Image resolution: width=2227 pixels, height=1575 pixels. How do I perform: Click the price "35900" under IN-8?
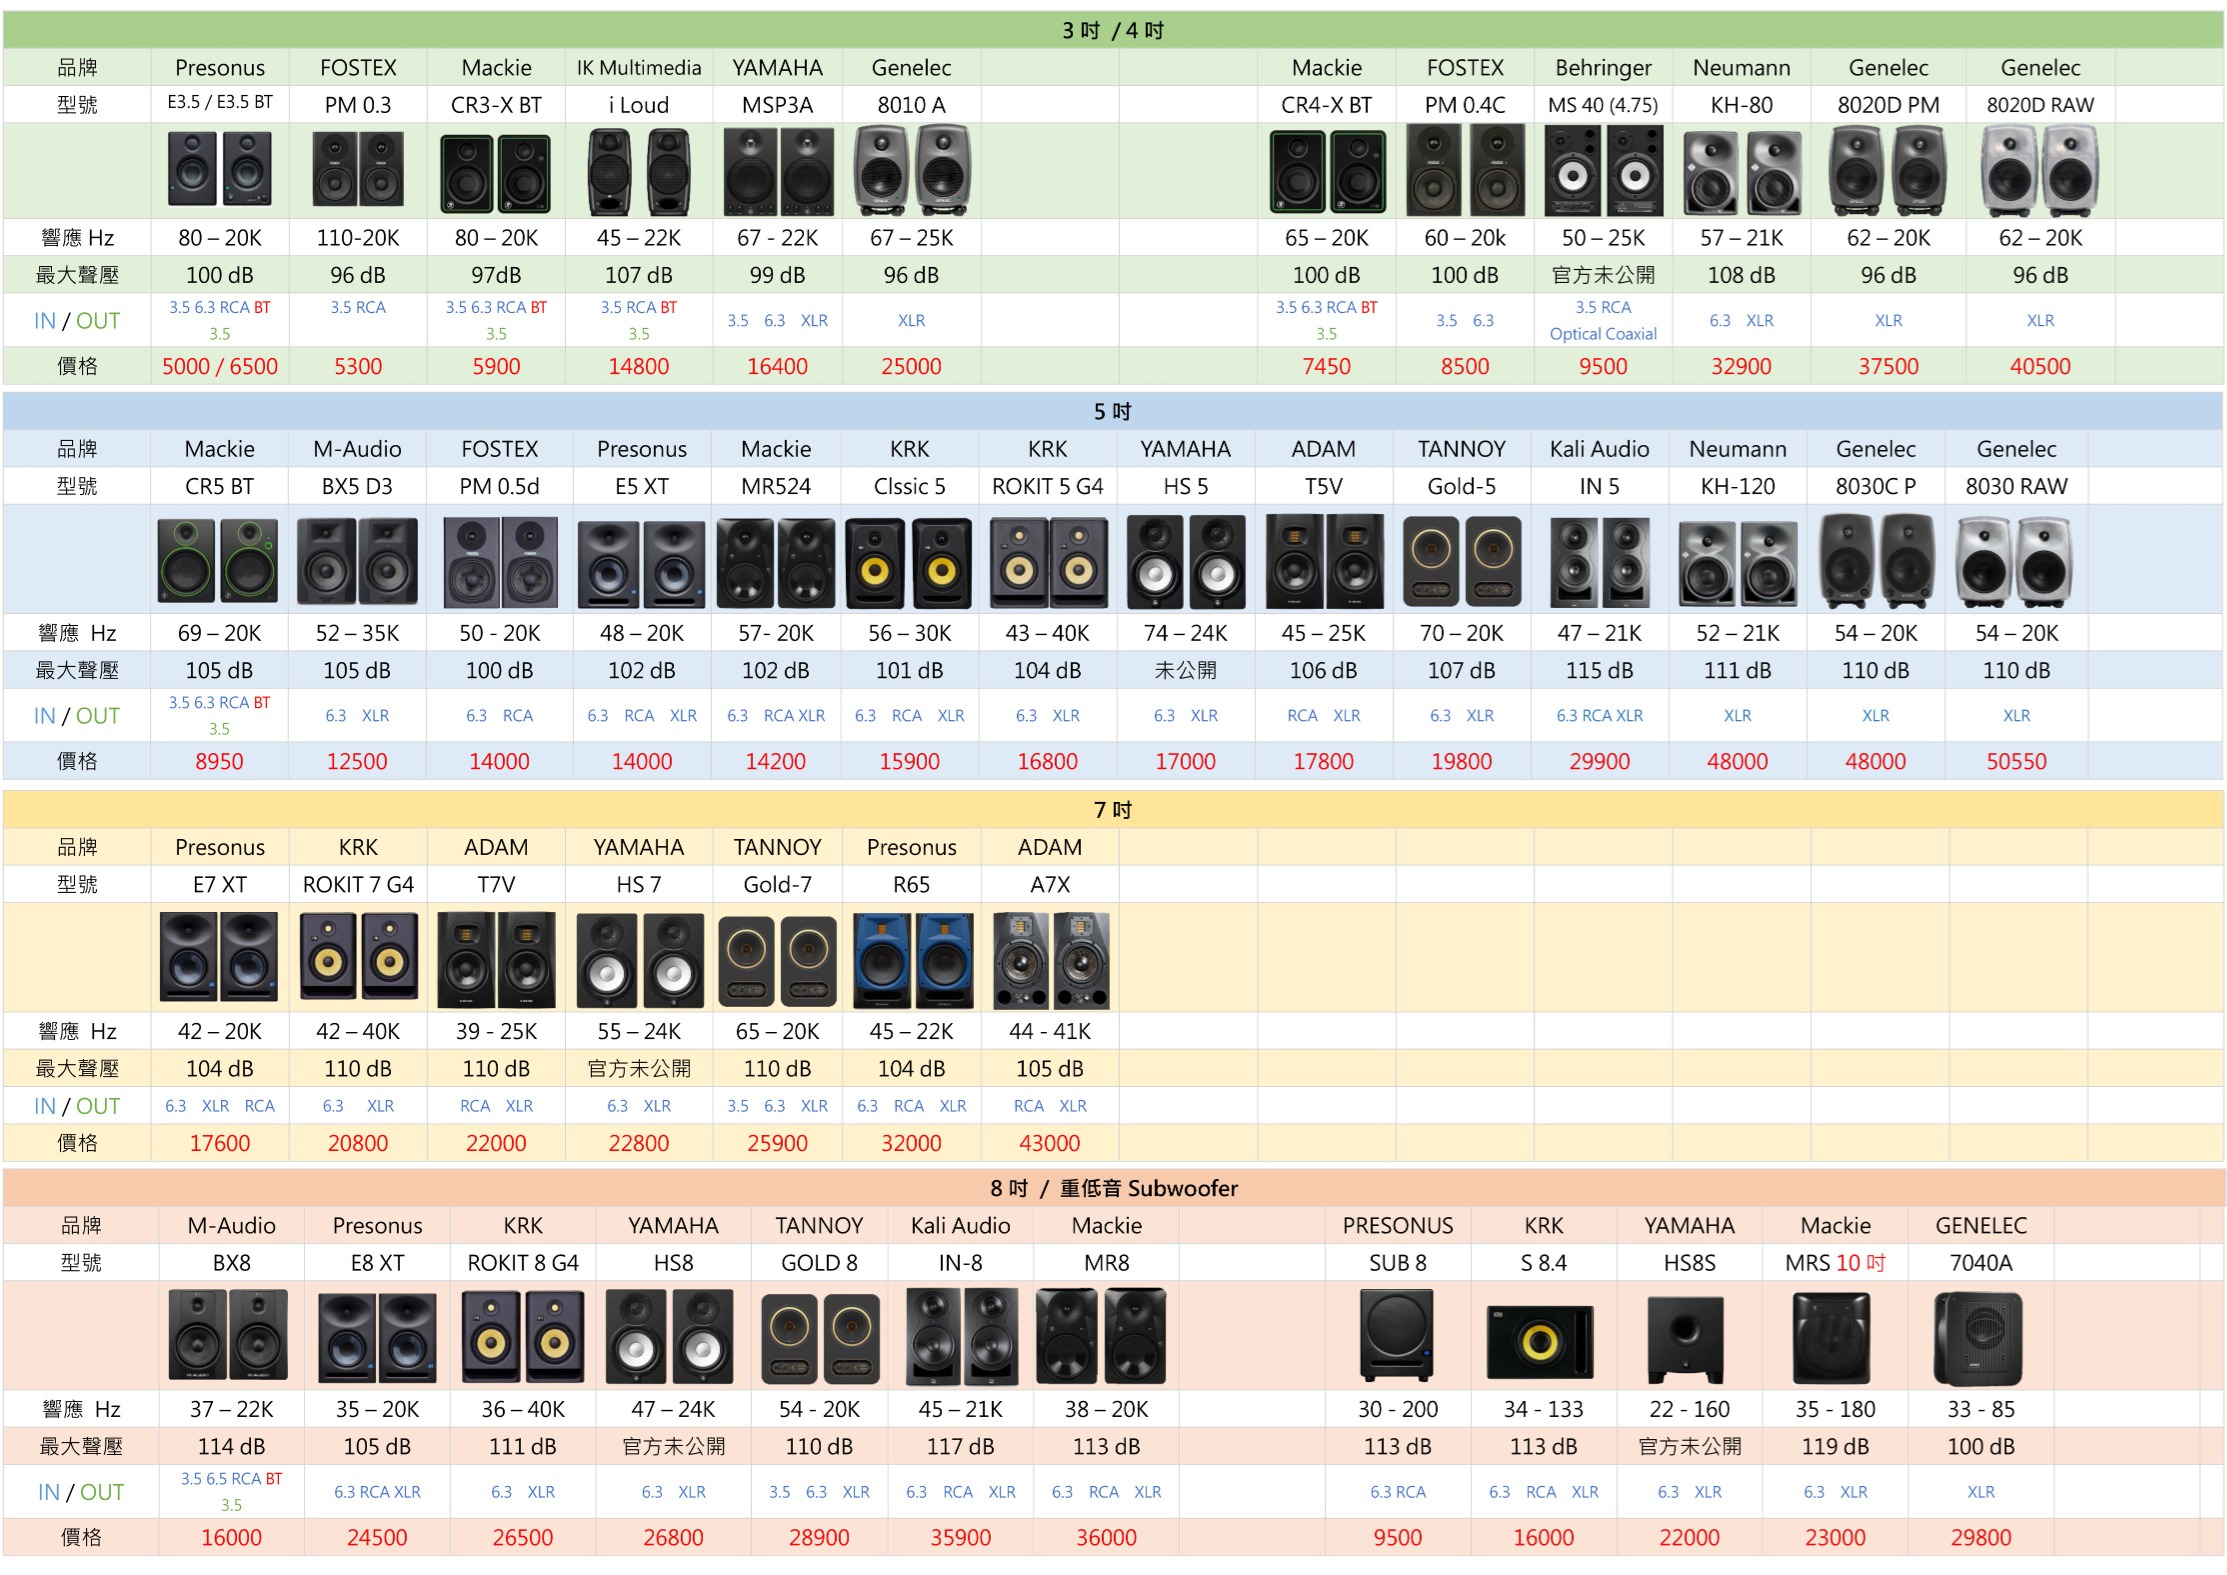pyautogui.click(x=960, y=1537)
